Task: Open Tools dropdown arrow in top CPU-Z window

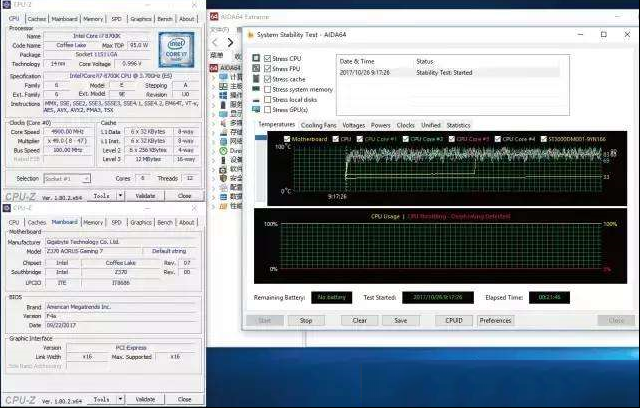Action: point(120,196)
